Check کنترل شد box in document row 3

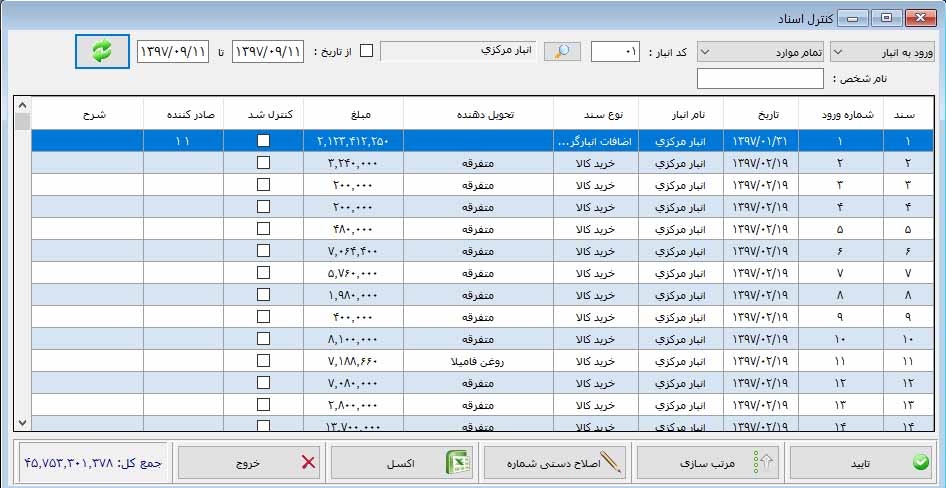pos(263,185)
